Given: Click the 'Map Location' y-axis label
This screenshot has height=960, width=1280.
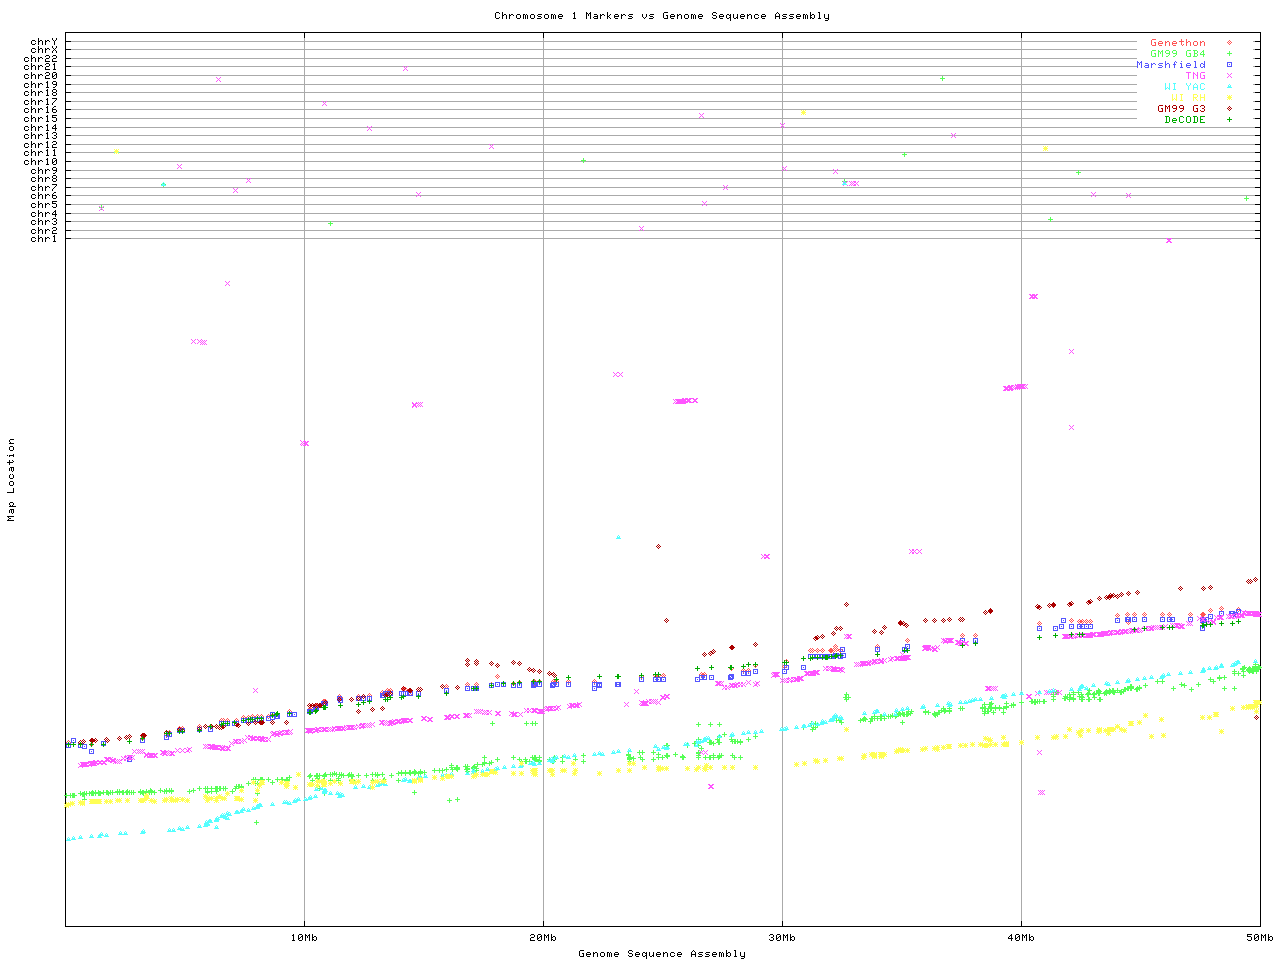Looking at the screenshot, I should (12, 479).
